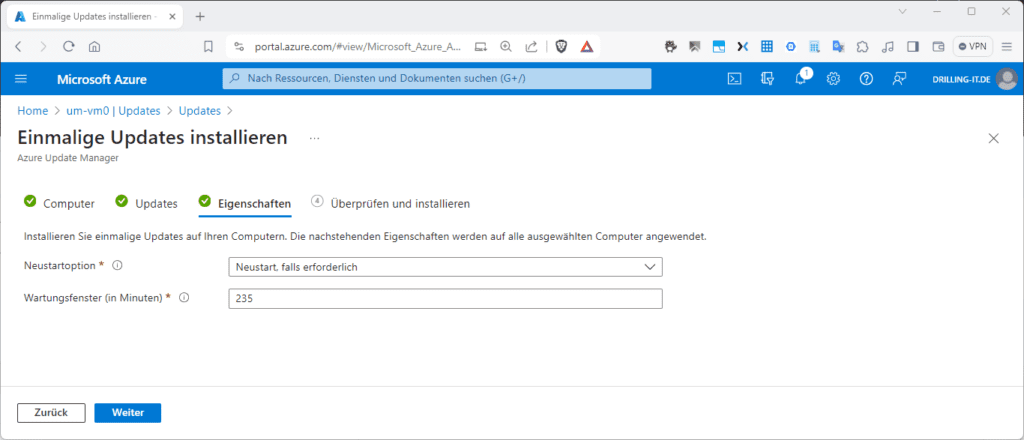Click the Azure Update Manager subtitle text
The height and width of the screenshot is (440, 1024).
(68, 158)
